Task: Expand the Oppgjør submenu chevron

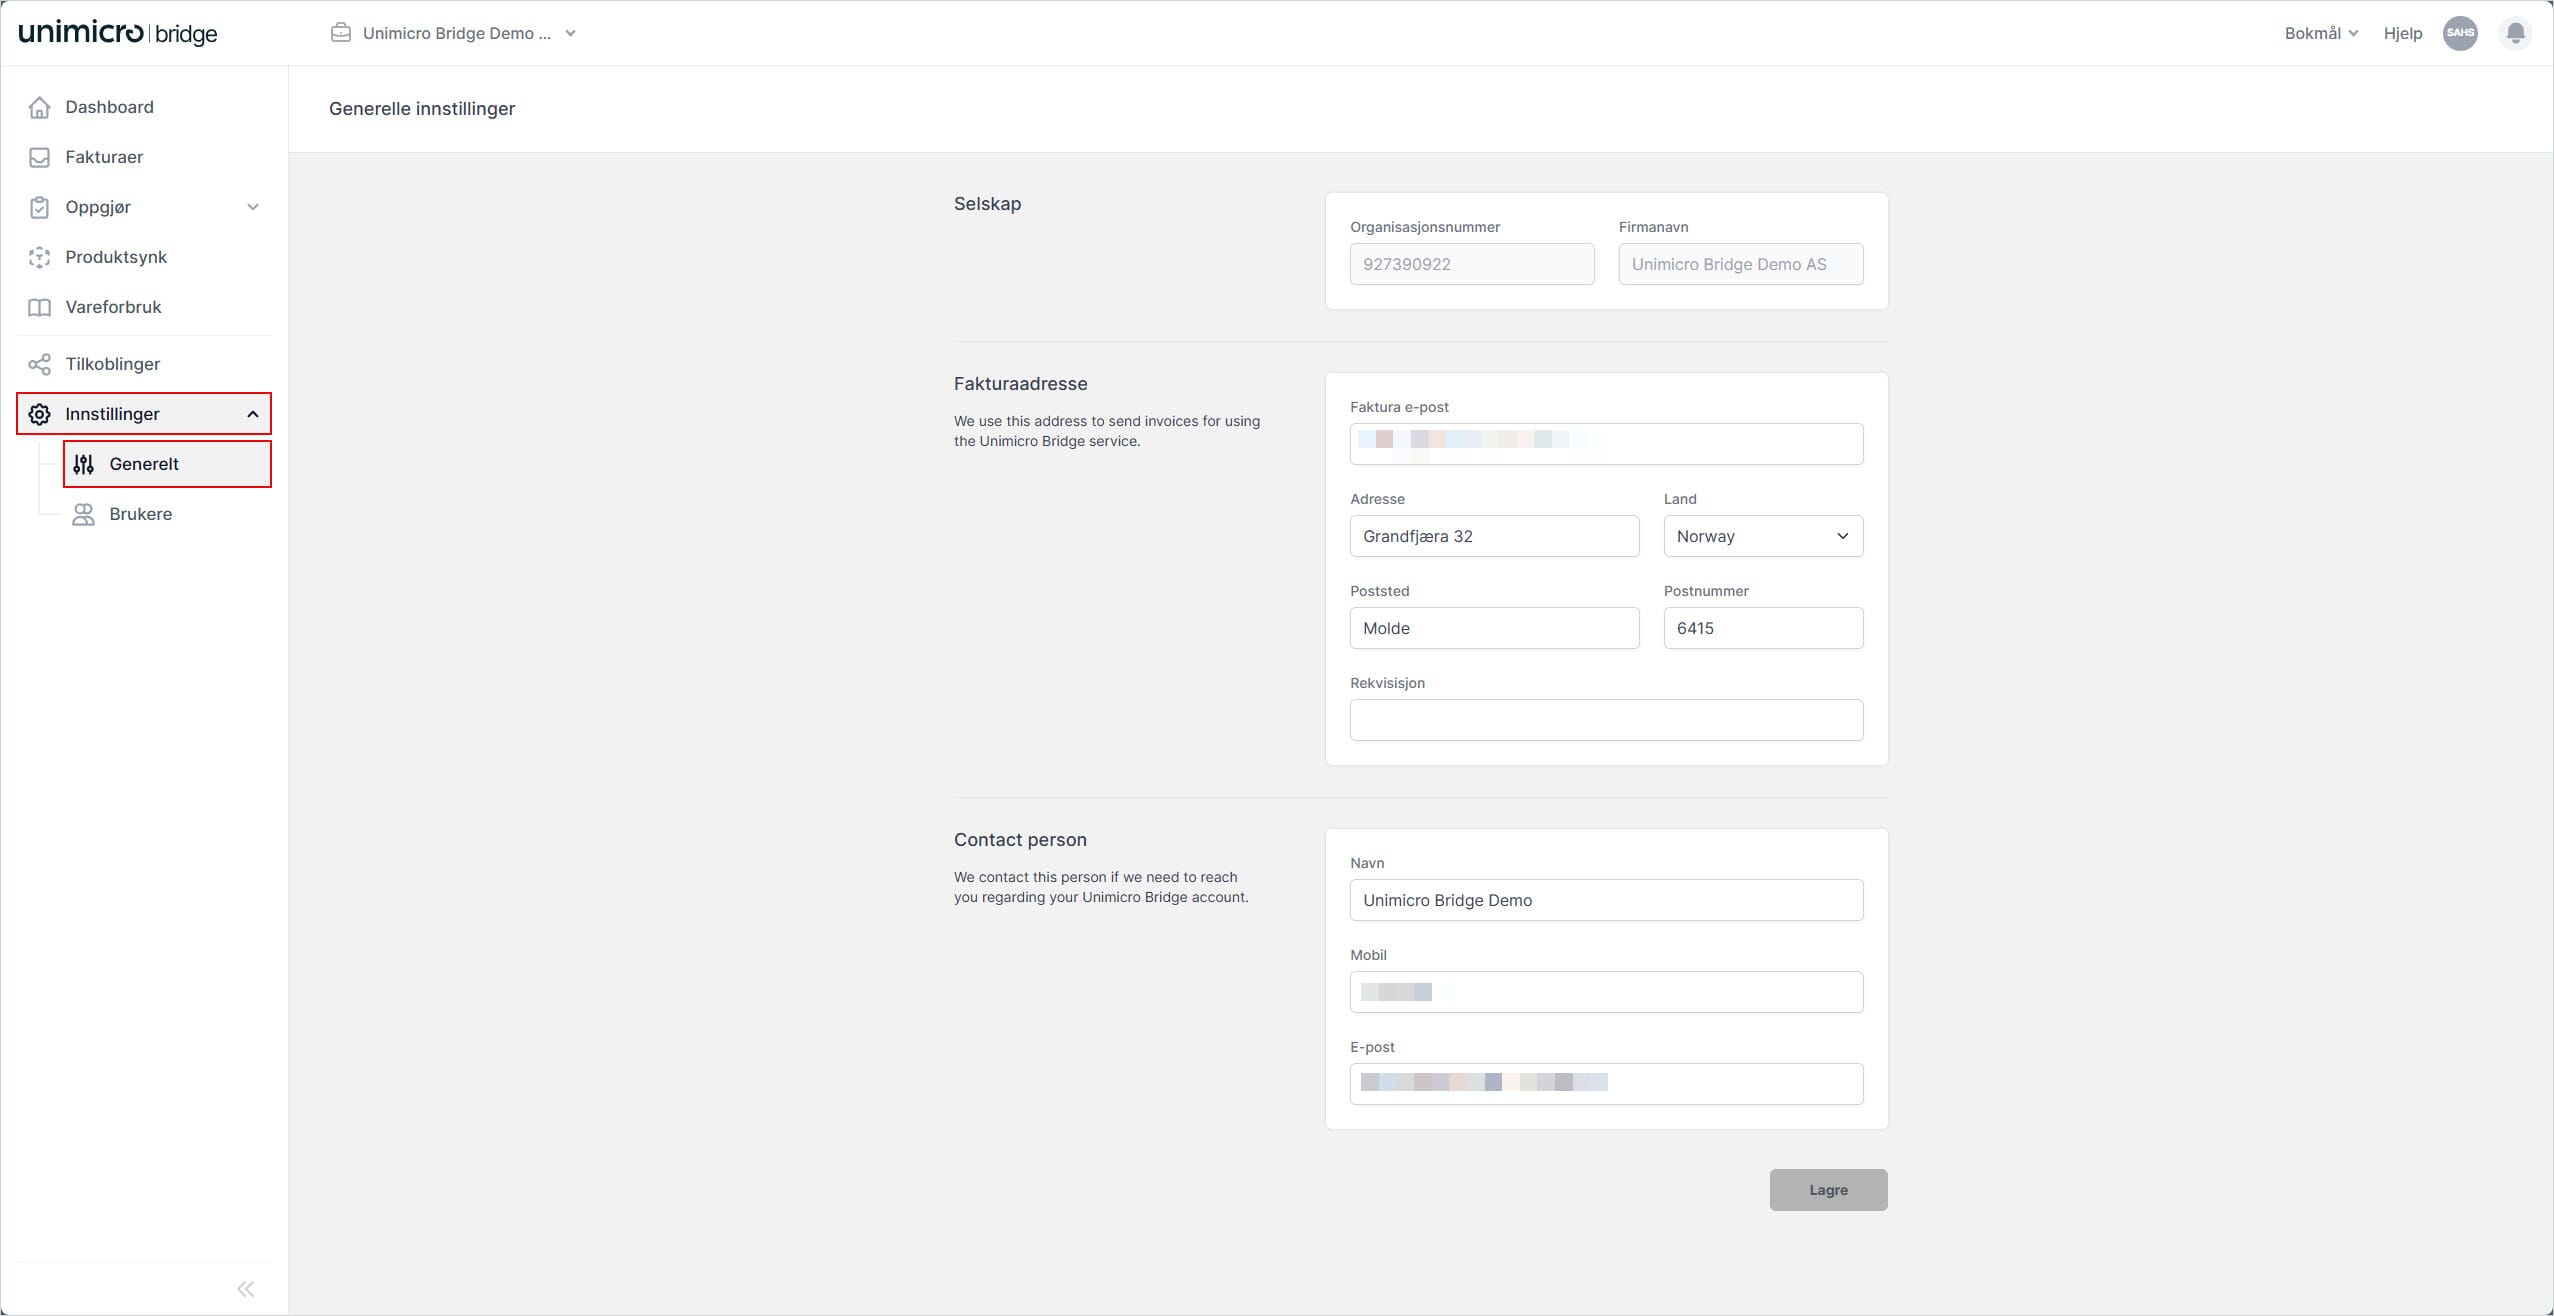Action: coord(253,207)
